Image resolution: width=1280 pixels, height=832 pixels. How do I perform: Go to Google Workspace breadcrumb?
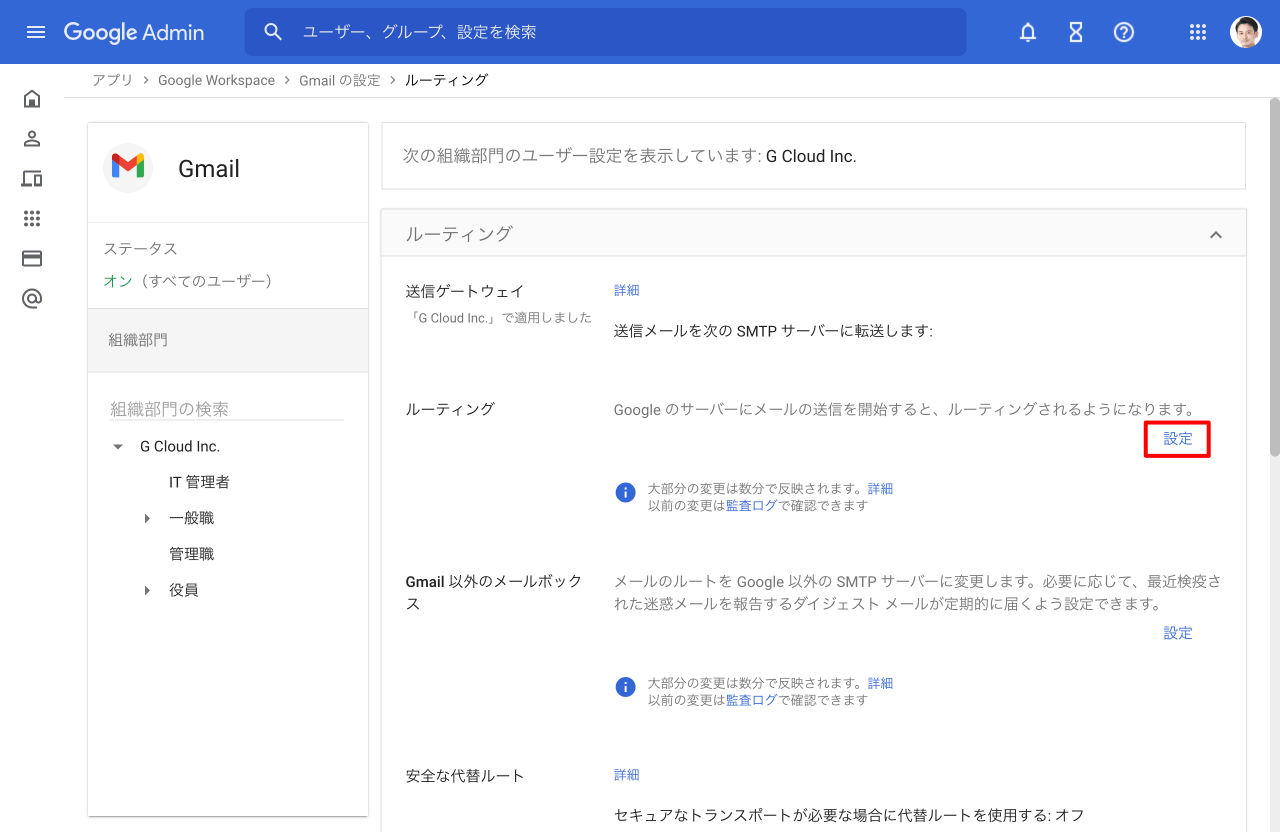click(216, 80)
